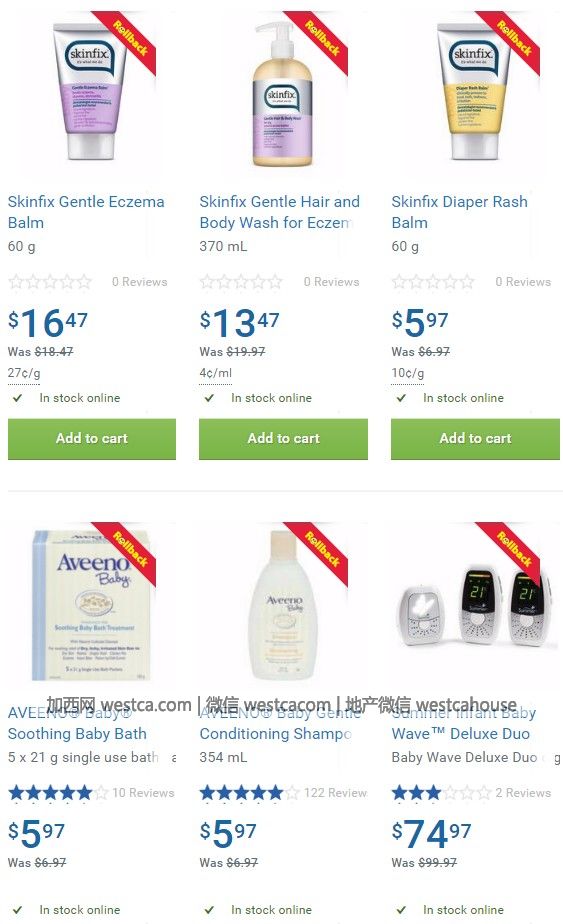
Task: Click star rating of Eczema Balm
Action: [50, 282]
